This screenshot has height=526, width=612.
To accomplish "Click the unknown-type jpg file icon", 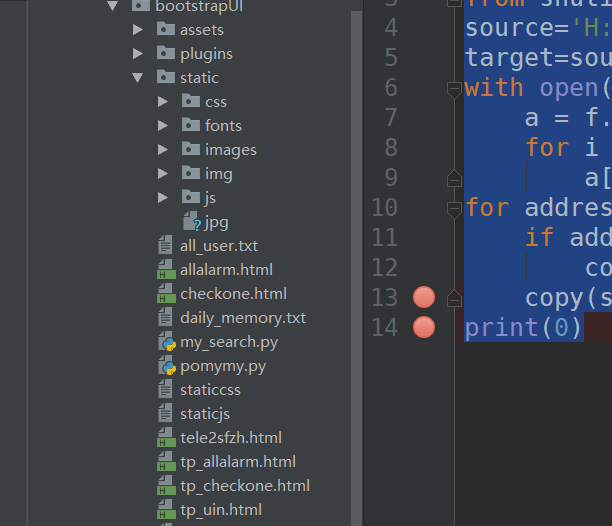I will tap(192, 221).
